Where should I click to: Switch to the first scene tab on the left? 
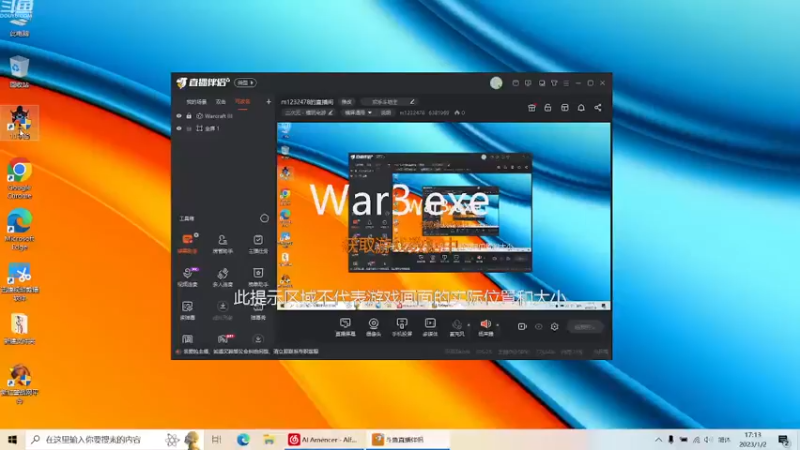(x=196, y=102)
